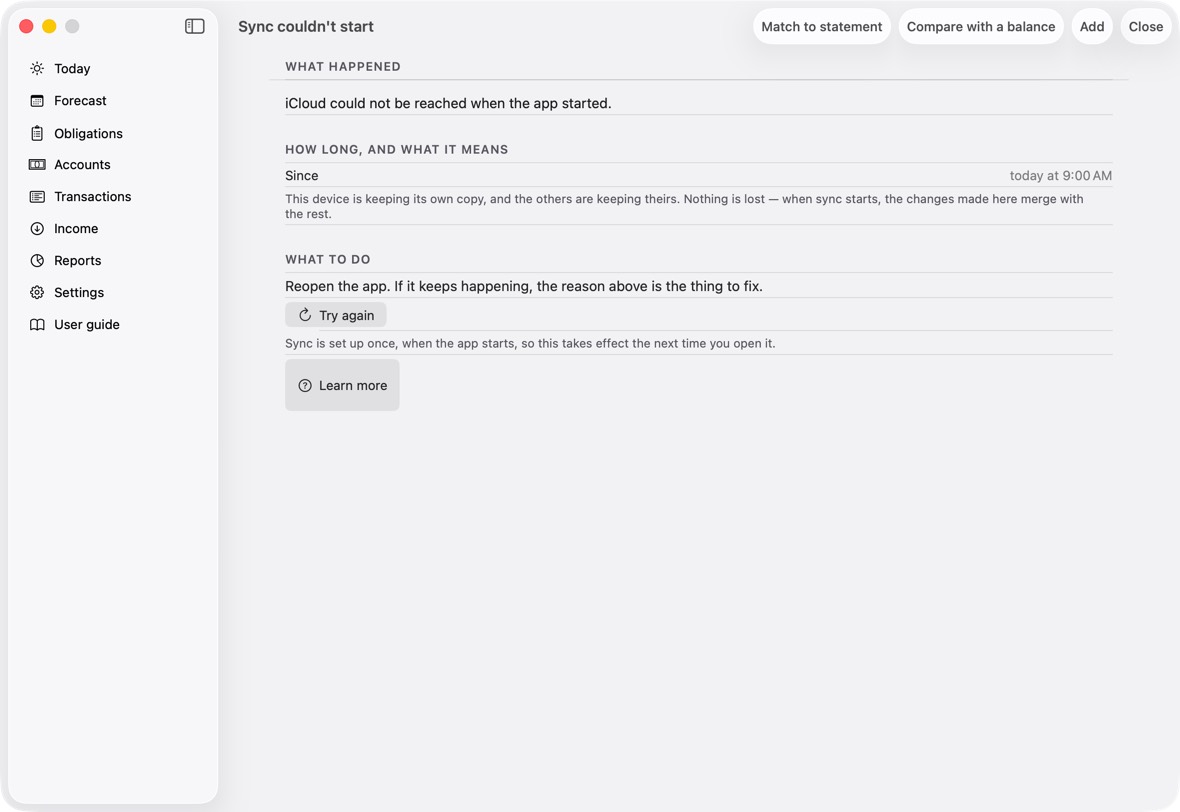Click the Obligations clipboard icon

(37, 133)
